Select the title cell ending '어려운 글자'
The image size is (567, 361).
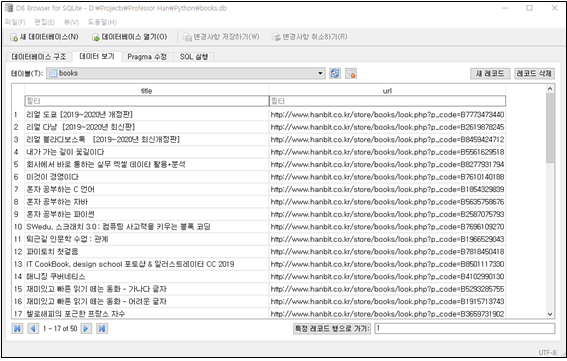tap(146, 301)
